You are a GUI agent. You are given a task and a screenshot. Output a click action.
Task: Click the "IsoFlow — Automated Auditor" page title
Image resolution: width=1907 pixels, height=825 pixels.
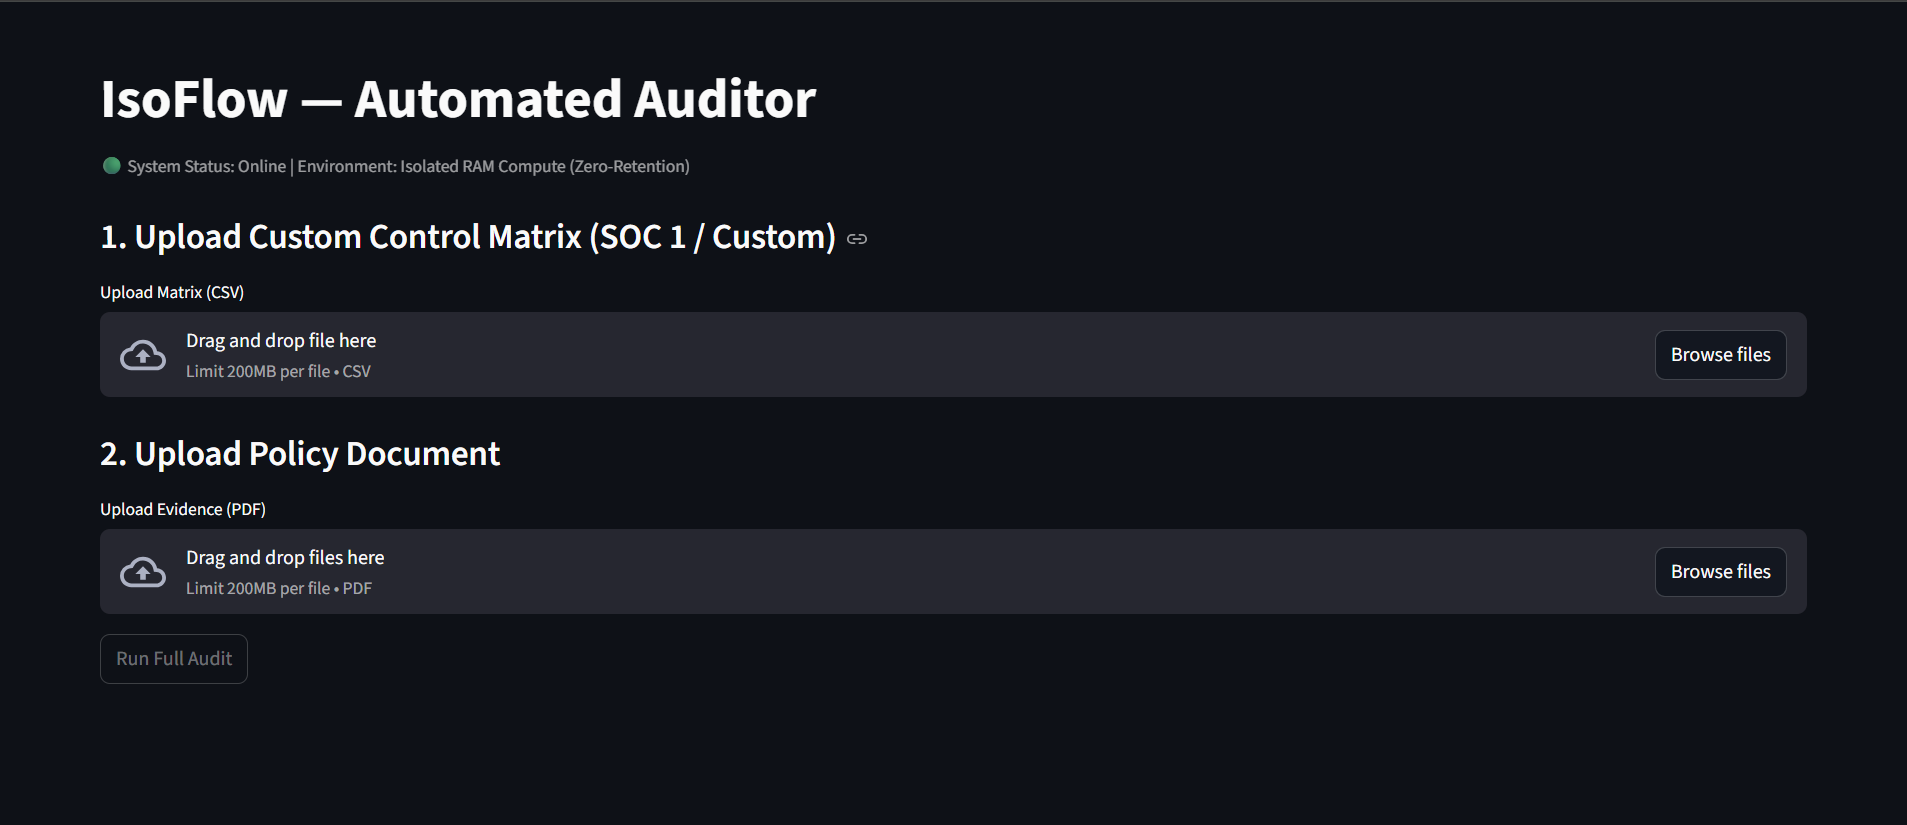(x=458, y=100)
